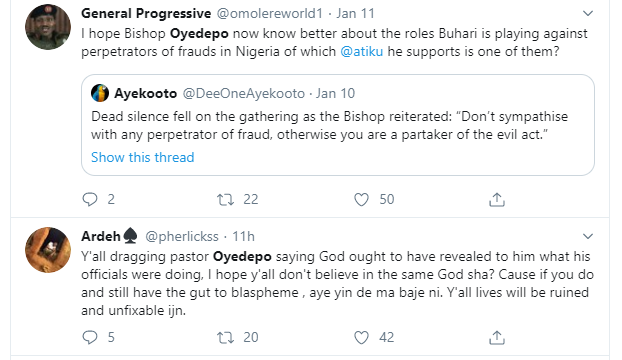Open Ayekooto's small parrot avatar
The height and width of the screenshot is (360, 622).
(x=100, y=93)
